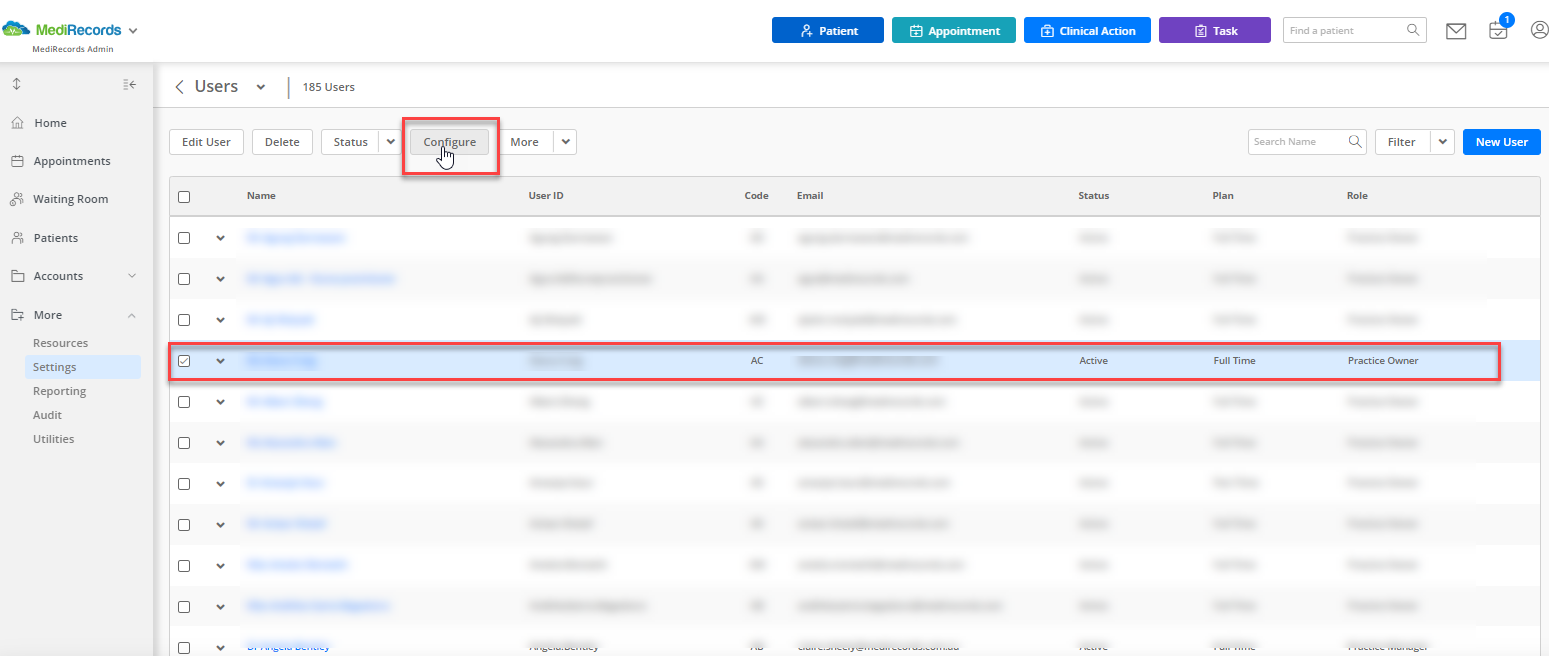The width and height of the screenshot is (1549, 656).
Task: Click the purple Task button
Action: point(1215,30)
